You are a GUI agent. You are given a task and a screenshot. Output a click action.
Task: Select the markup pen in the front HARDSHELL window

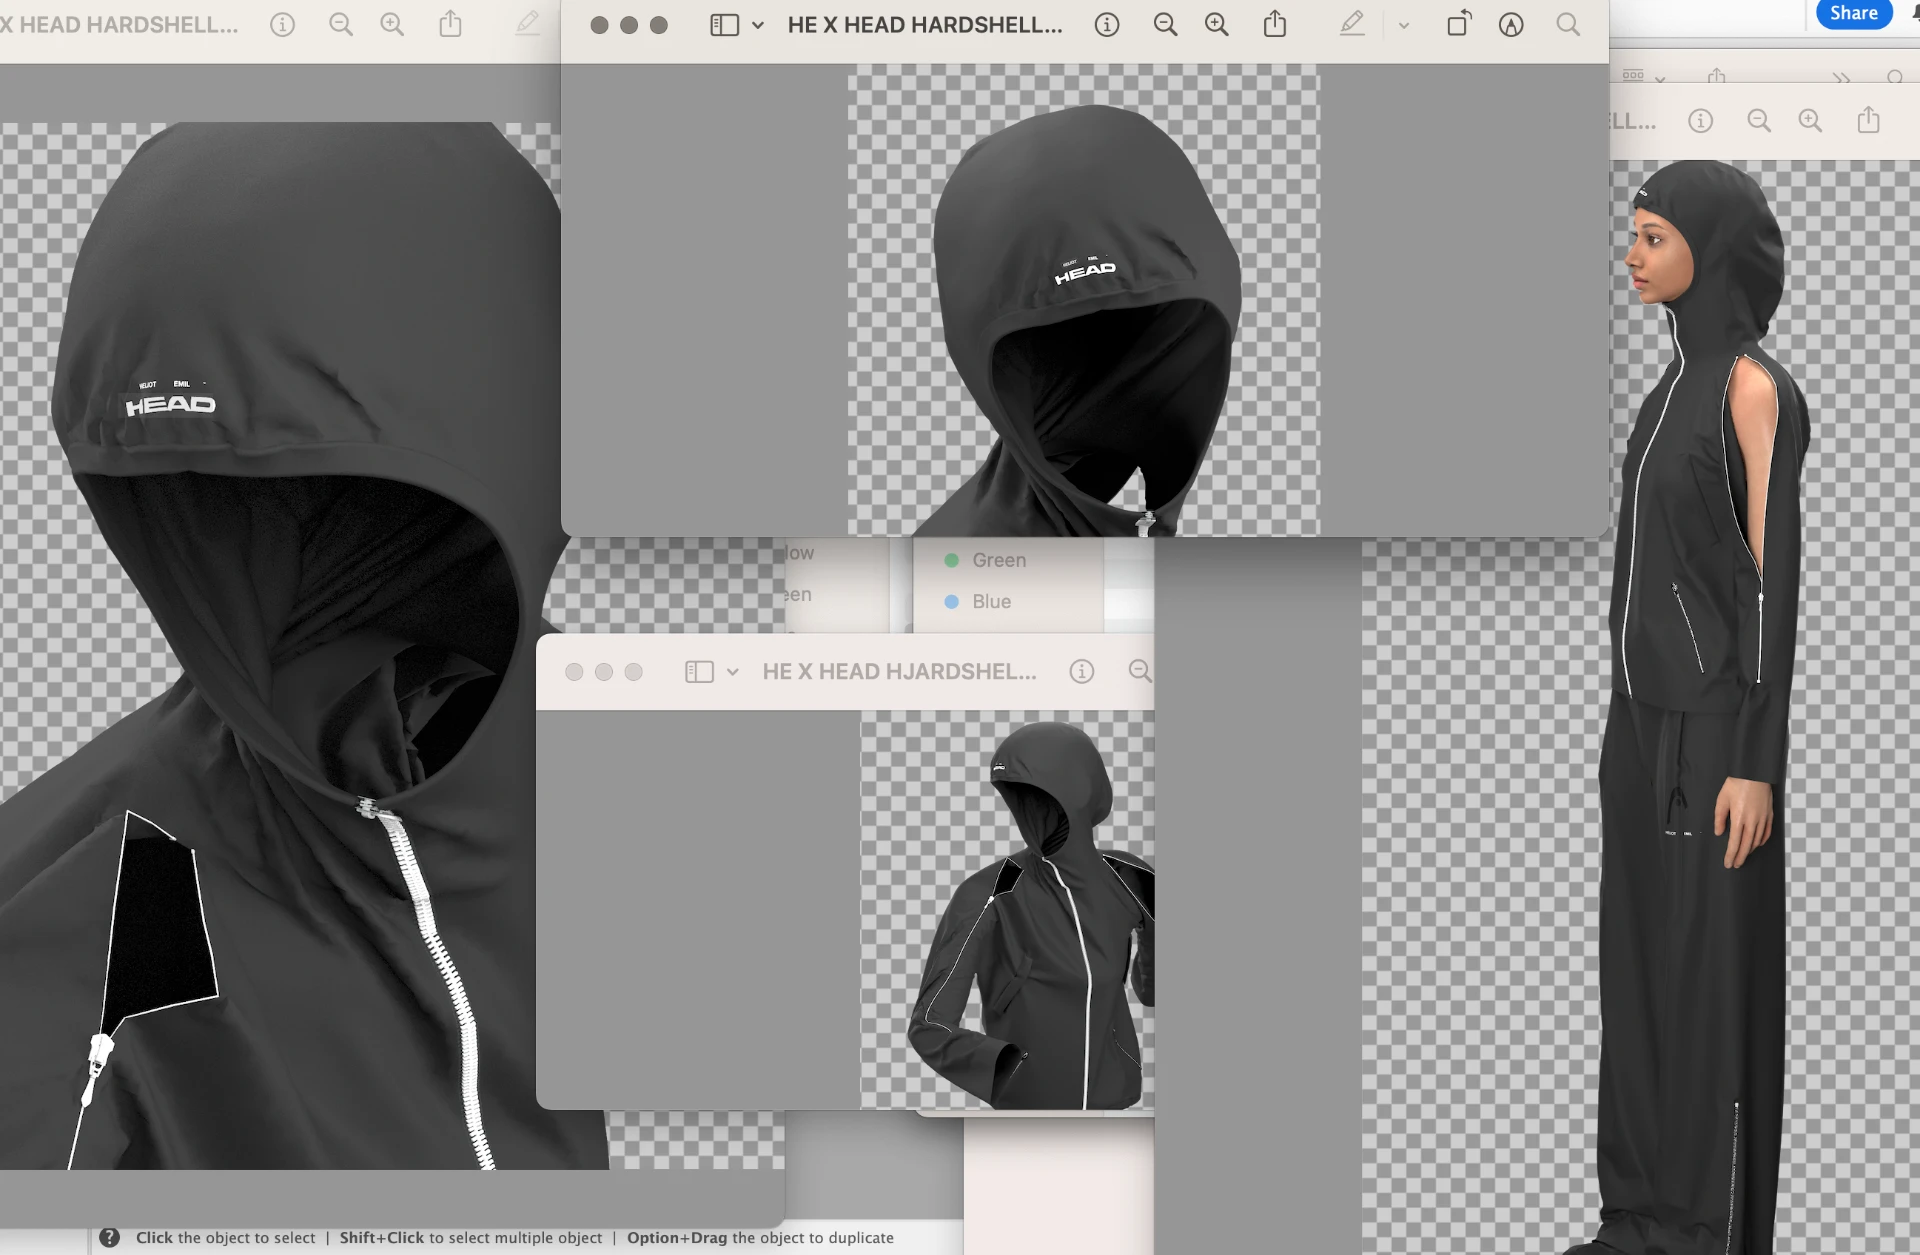(1352, 24)
